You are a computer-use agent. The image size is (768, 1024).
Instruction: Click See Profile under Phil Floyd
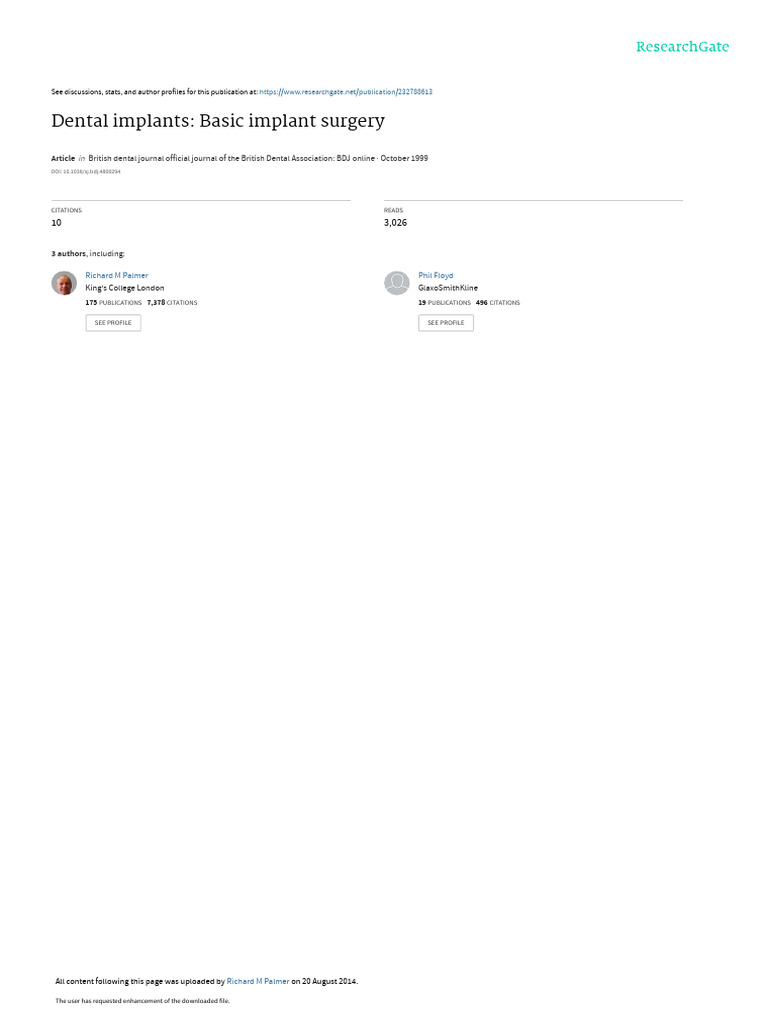446,323
